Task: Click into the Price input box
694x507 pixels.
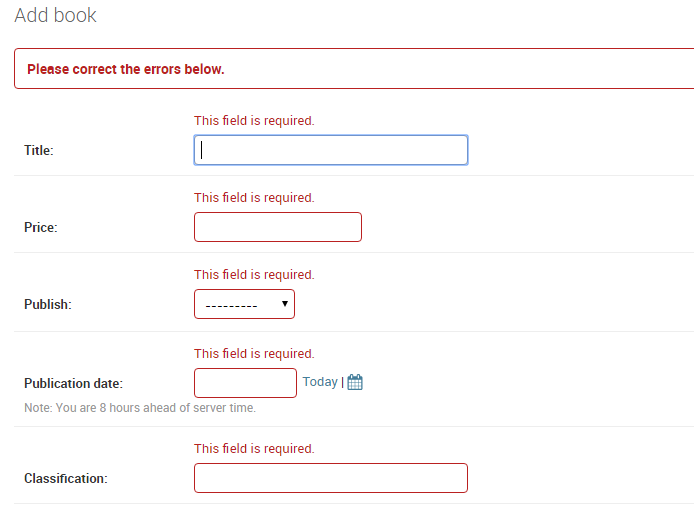Action: point(278,227)
